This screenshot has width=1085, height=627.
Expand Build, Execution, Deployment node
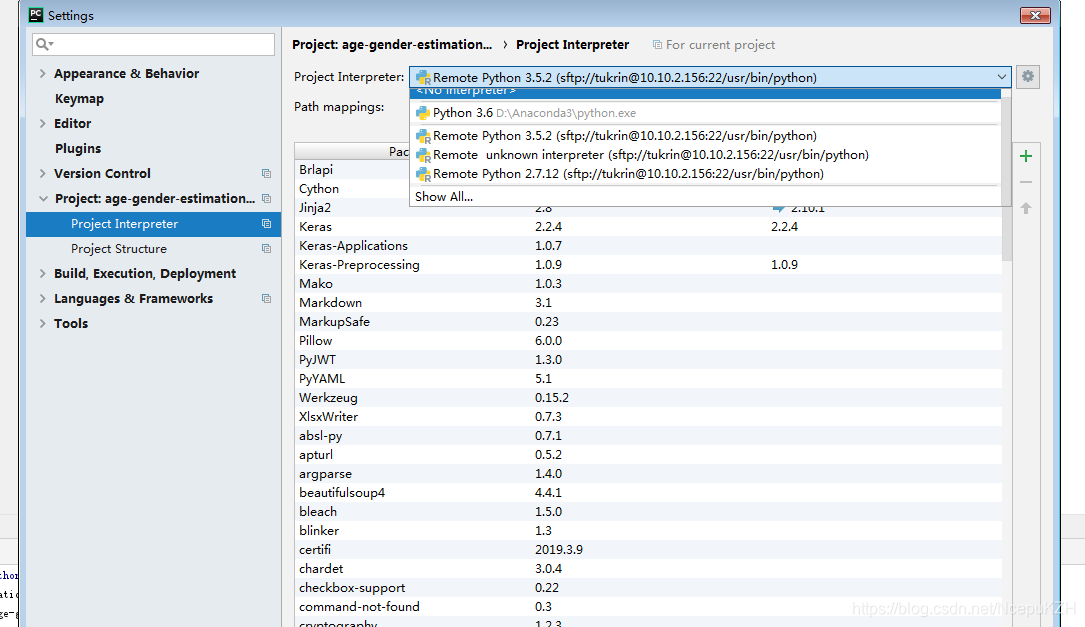[43, 273]
